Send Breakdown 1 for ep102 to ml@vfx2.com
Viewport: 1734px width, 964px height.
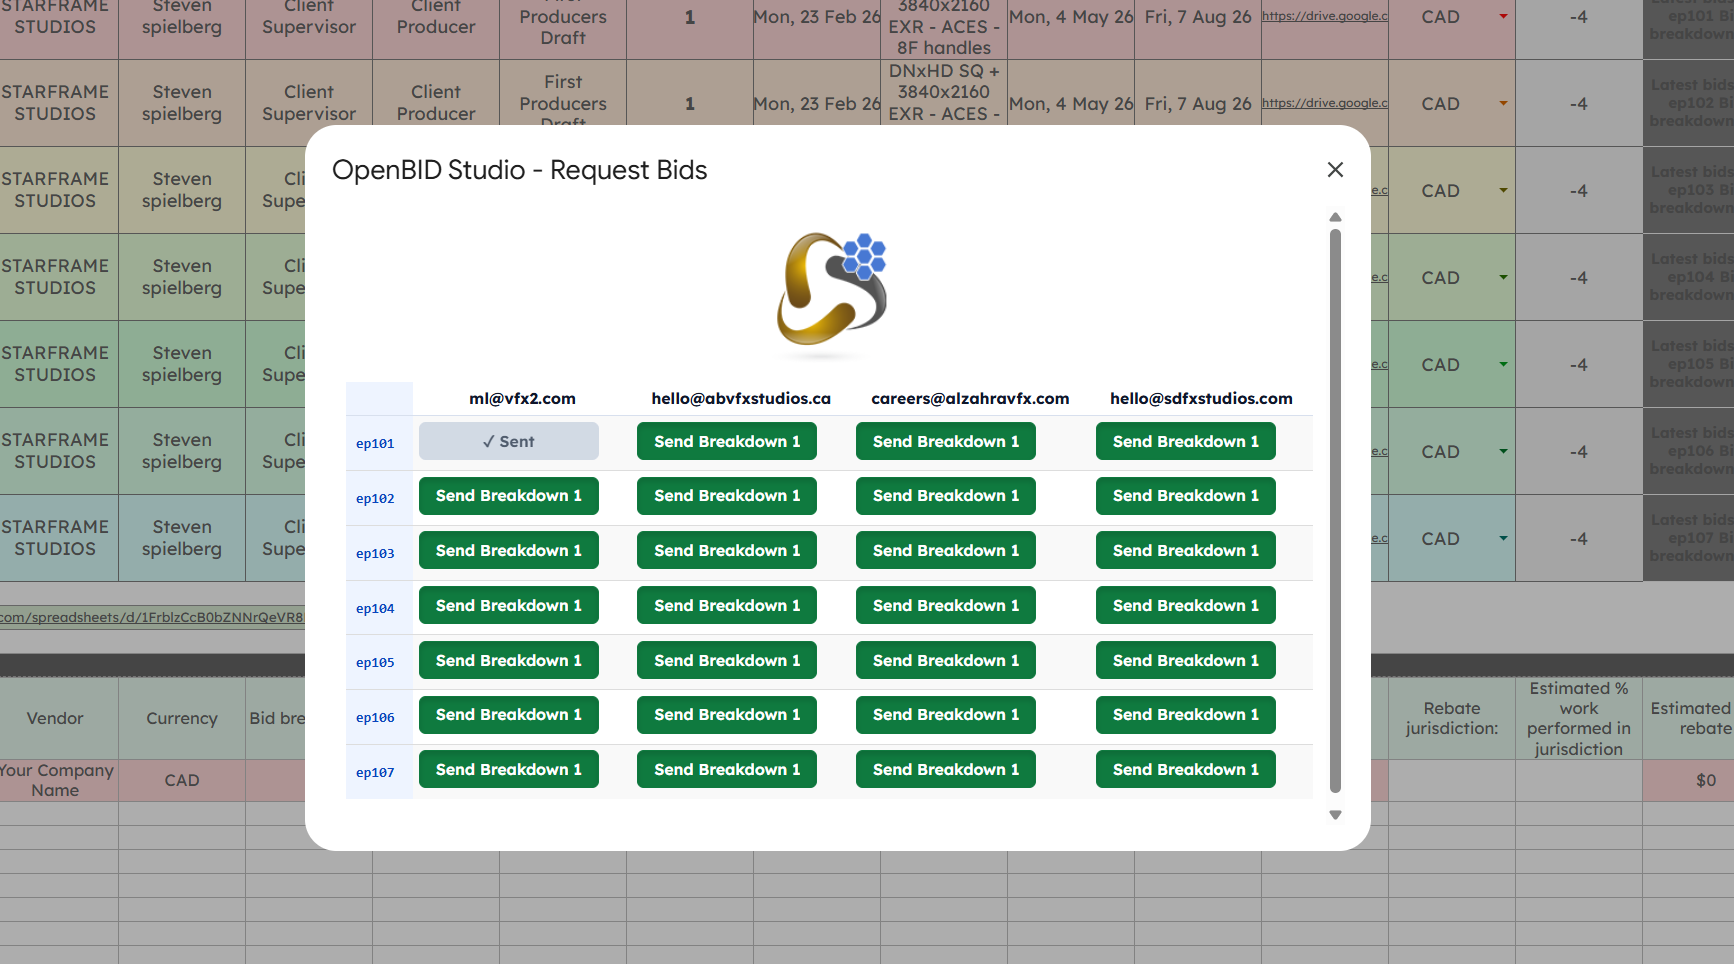pyautogui.click(x=508, y=495)
